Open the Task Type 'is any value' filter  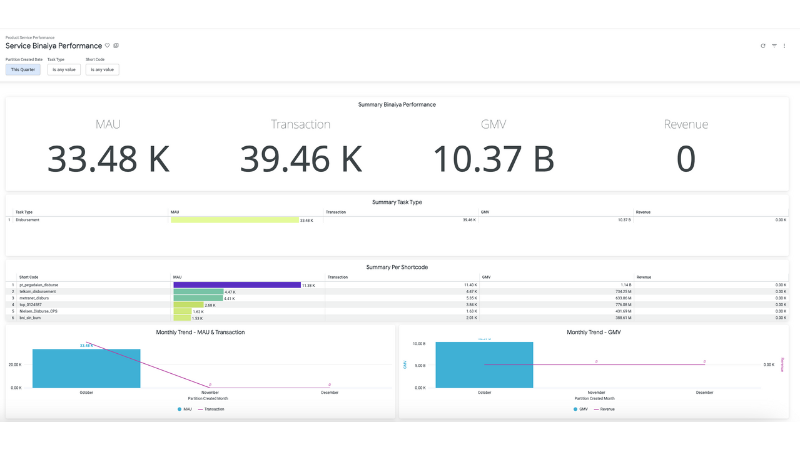click(x=64, y=69)
